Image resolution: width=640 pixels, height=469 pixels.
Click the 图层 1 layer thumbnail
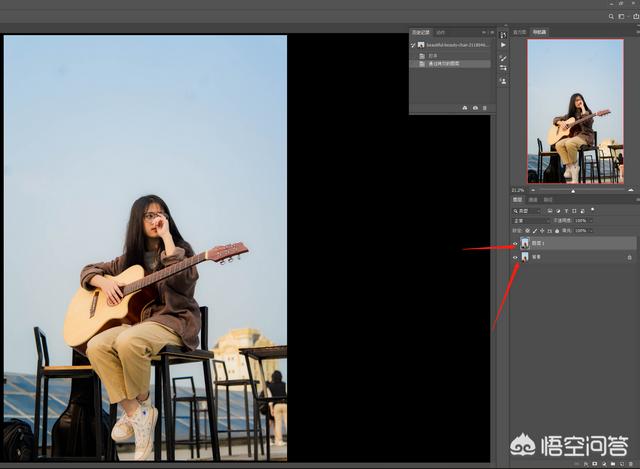(525, 243)
